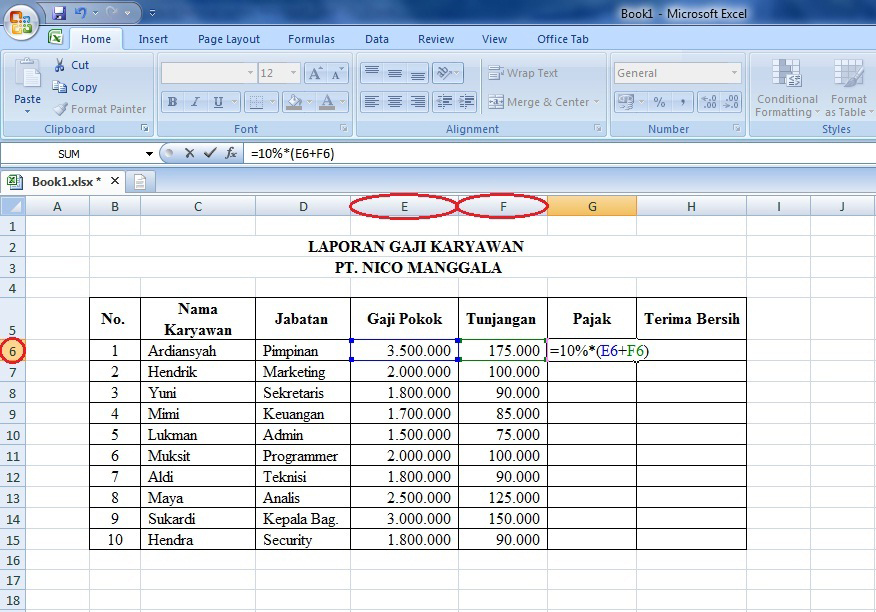Click Insert Function fx icon

click(231, 153)
